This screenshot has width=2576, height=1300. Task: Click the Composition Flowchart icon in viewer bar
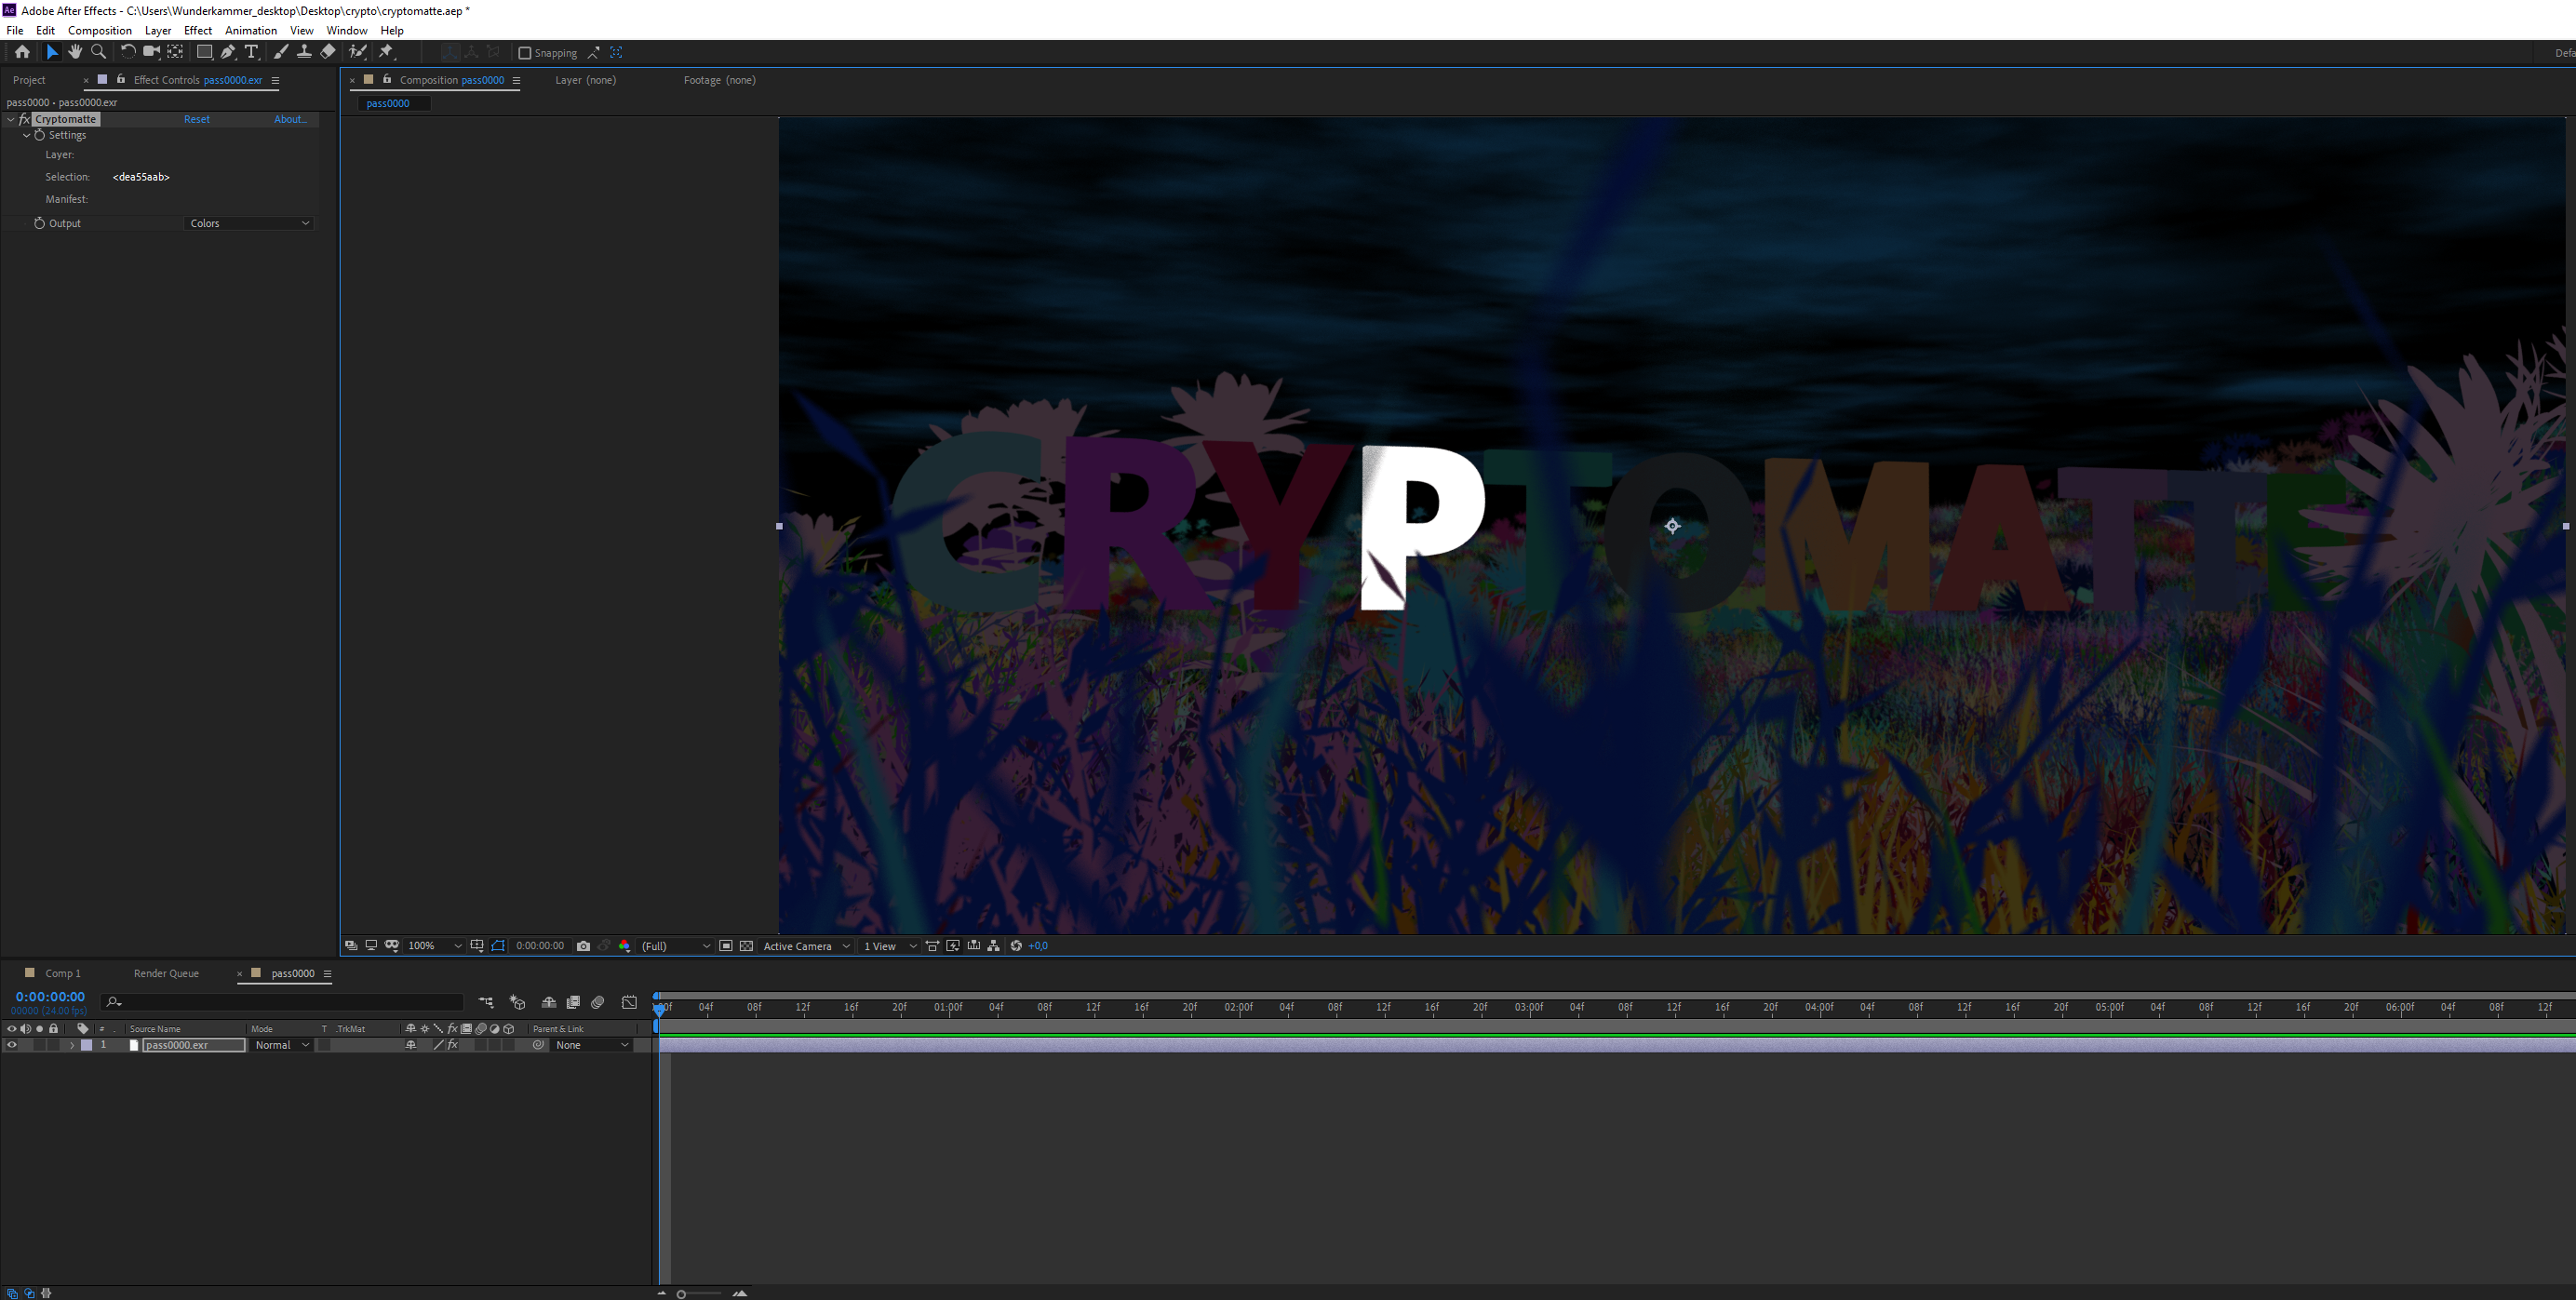(993, 946)
